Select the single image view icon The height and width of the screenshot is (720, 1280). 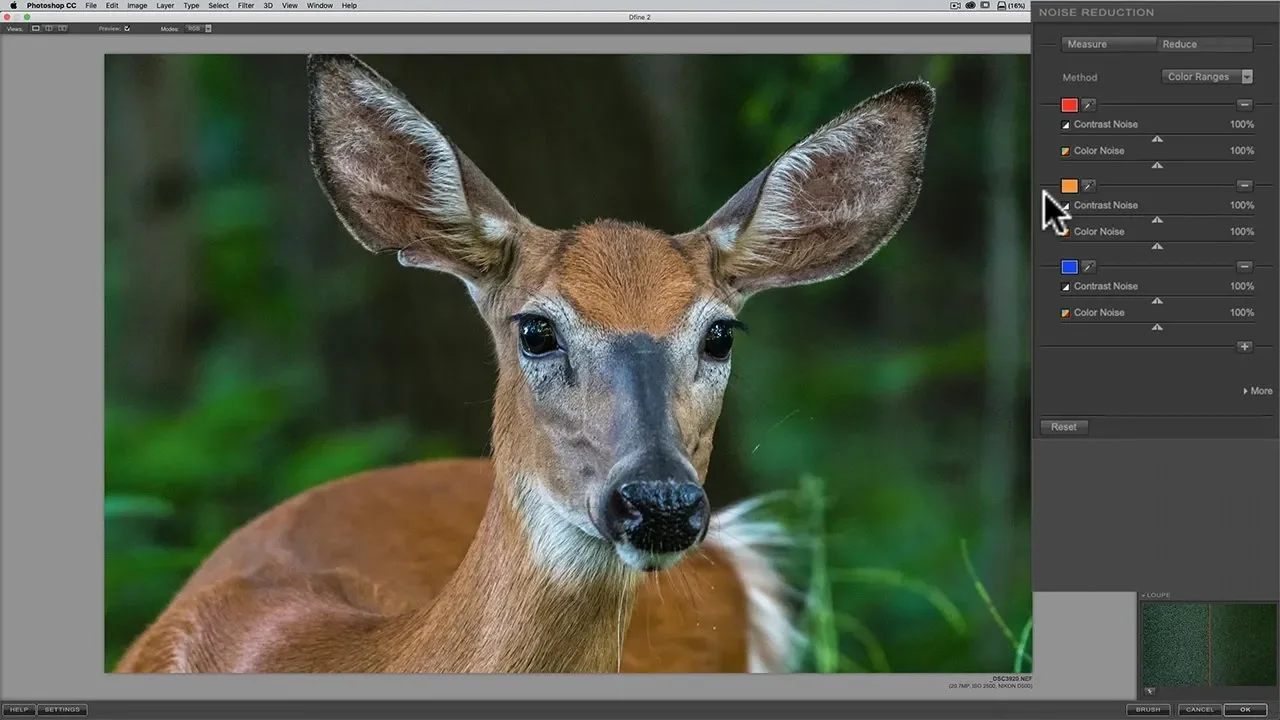[36, 28]
